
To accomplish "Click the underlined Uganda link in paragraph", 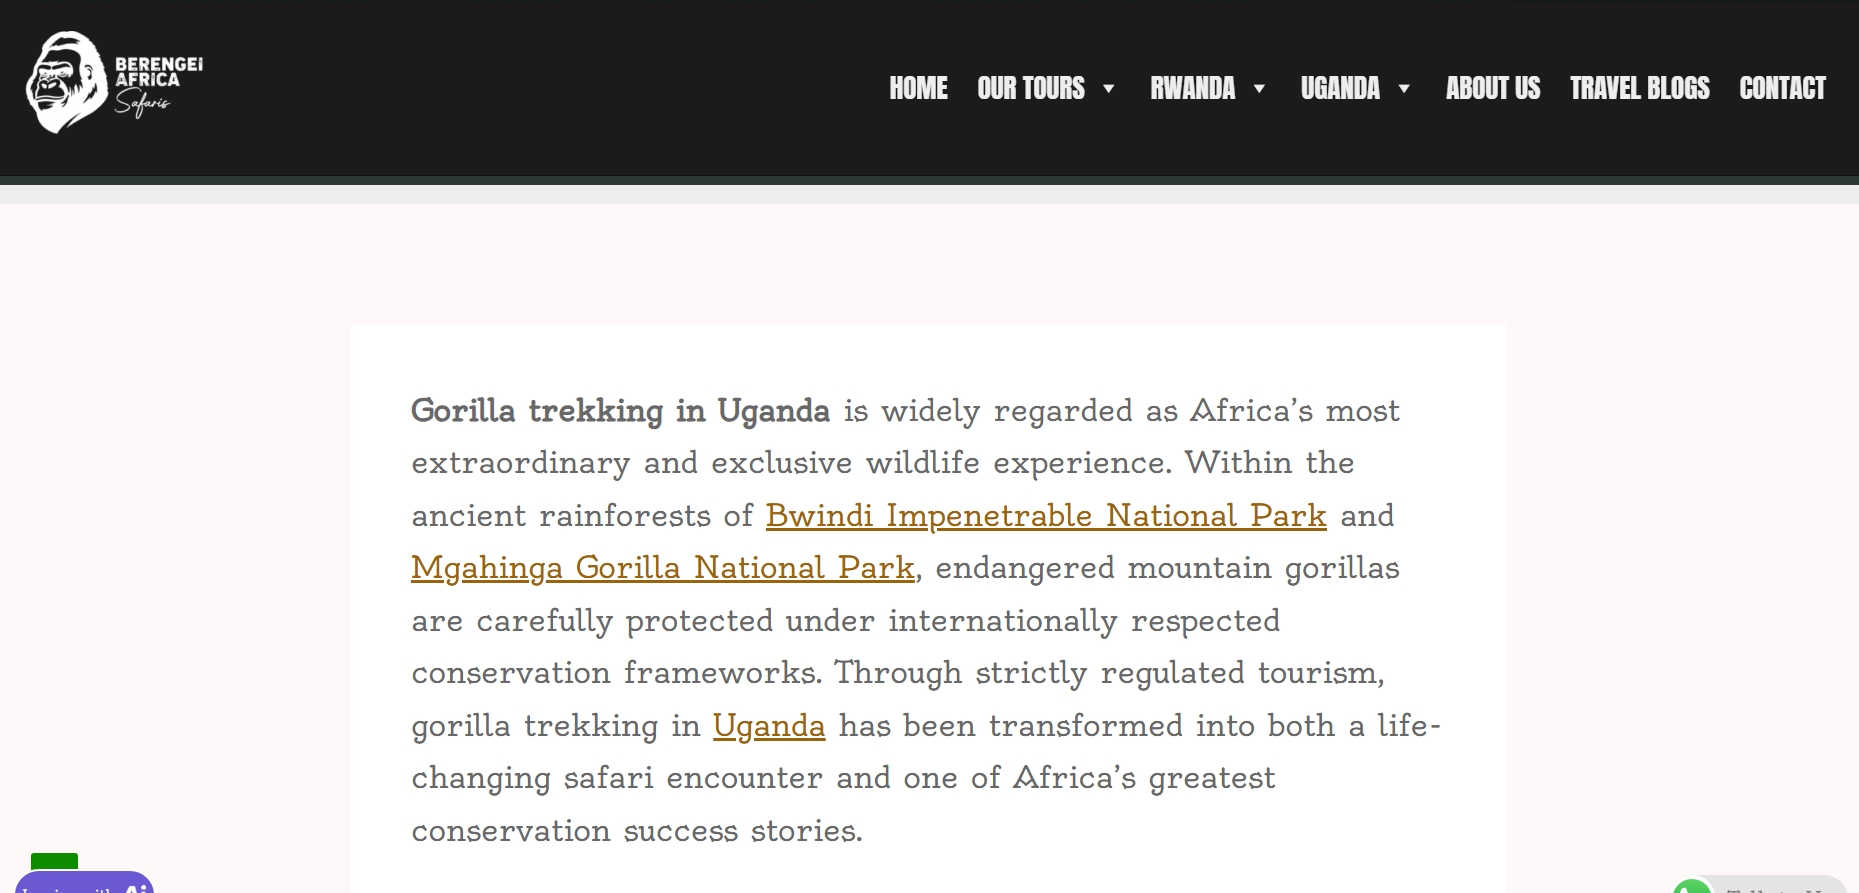I will point(767,726).
